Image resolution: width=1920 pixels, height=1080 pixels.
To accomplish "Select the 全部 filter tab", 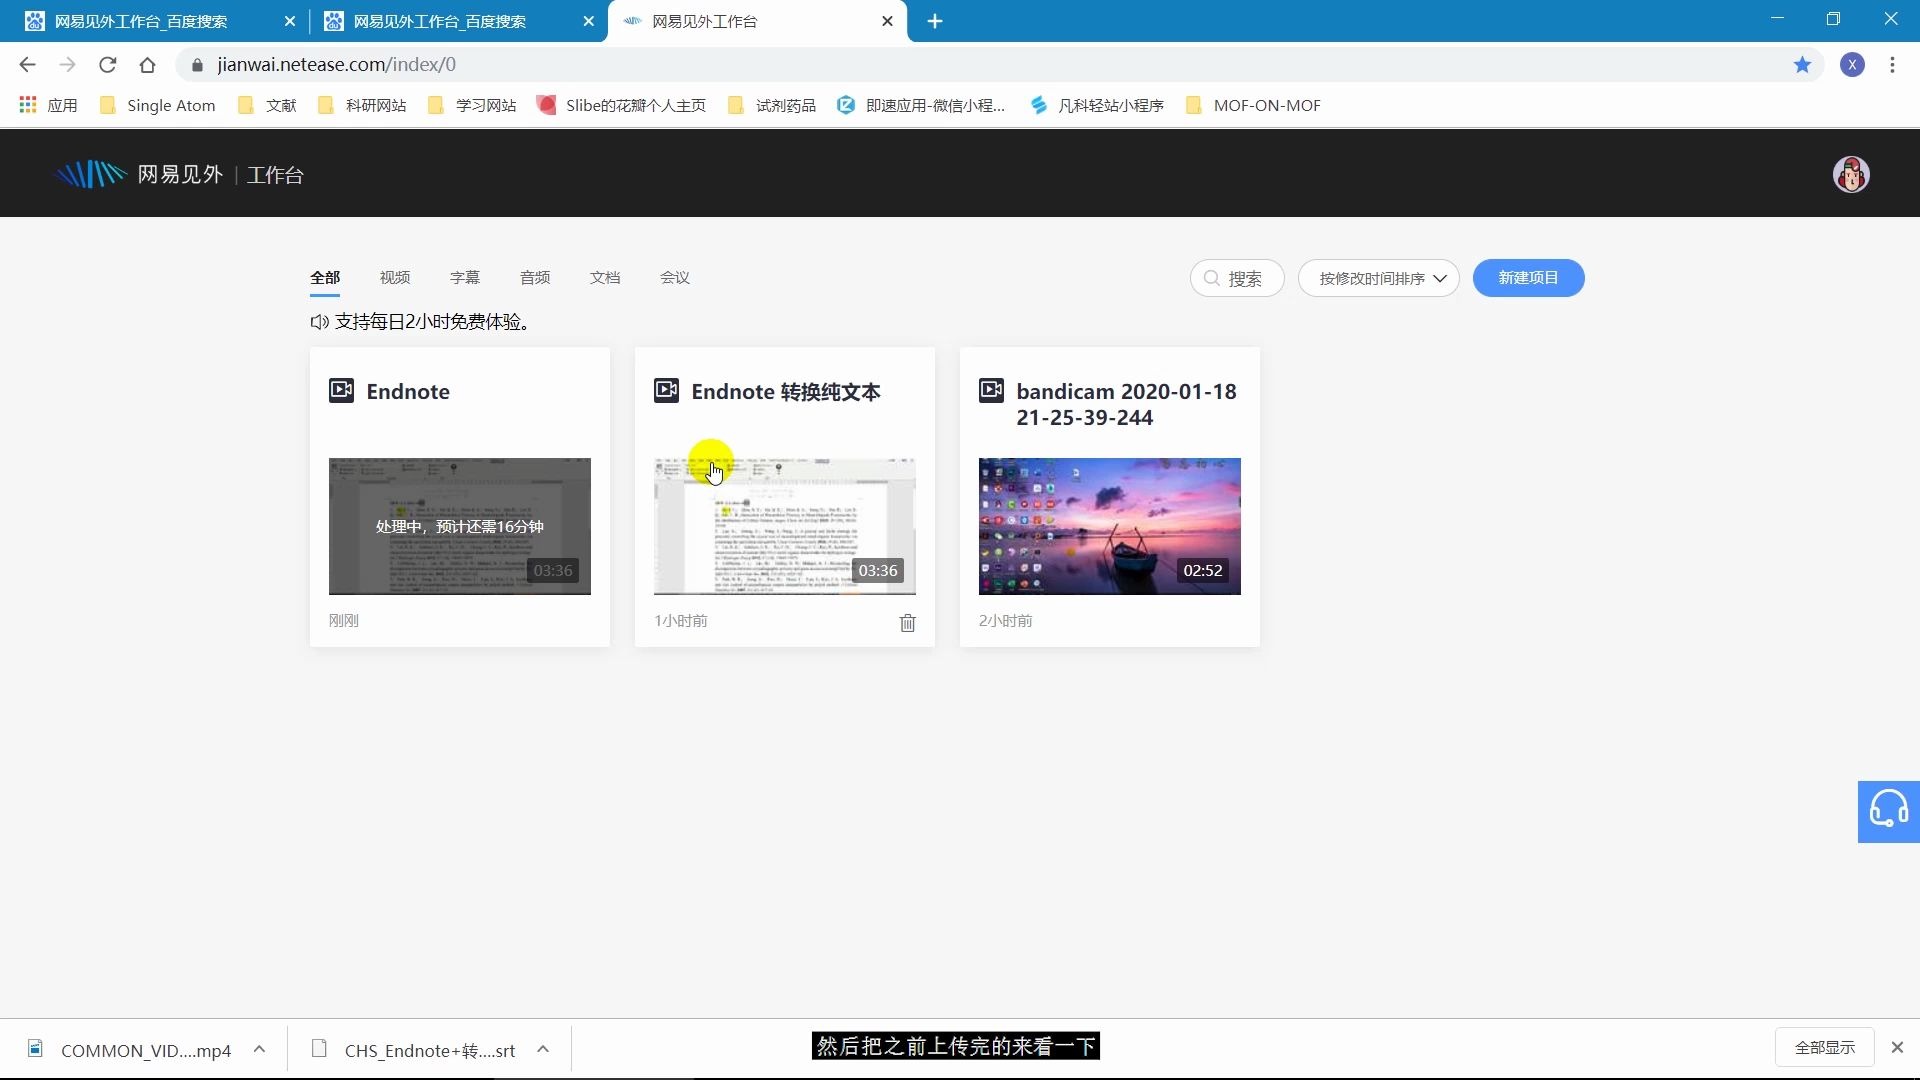I will [x=325, y=278].
